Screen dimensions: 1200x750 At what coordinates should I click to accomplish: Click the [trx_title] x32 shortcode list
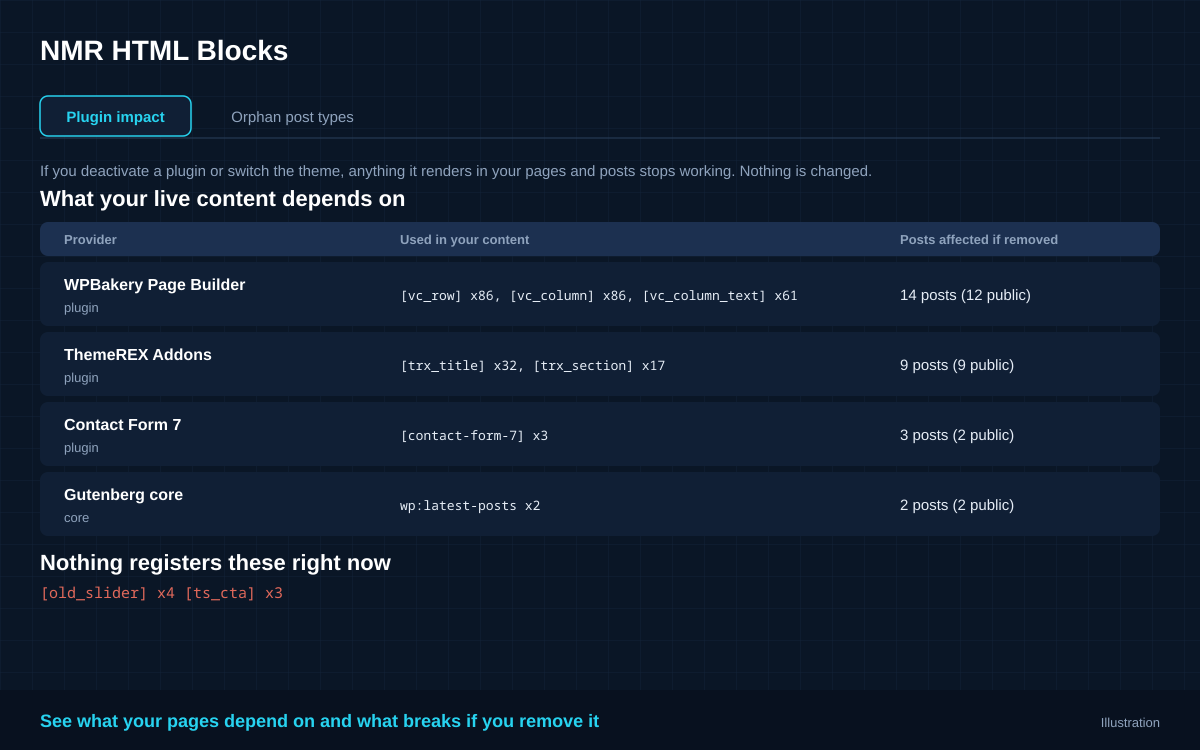pyautogui.click(x=532, y=365)
